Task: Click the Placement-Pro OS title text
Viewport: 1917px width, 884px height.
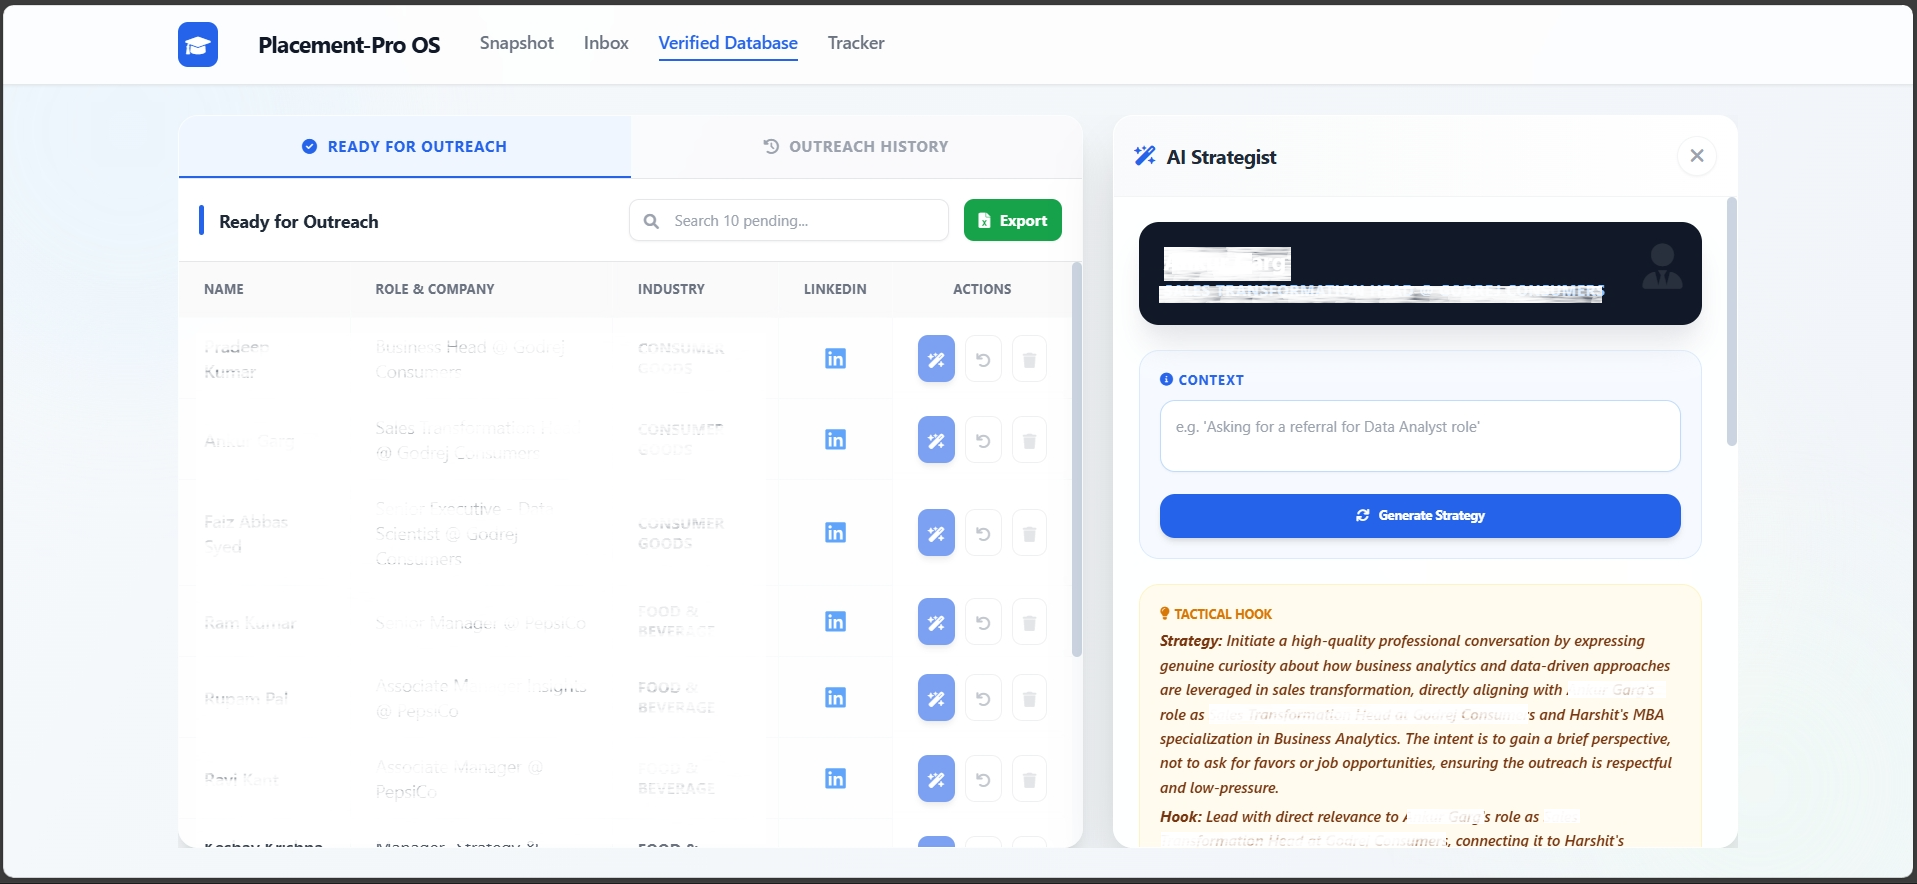Action: 349,45
